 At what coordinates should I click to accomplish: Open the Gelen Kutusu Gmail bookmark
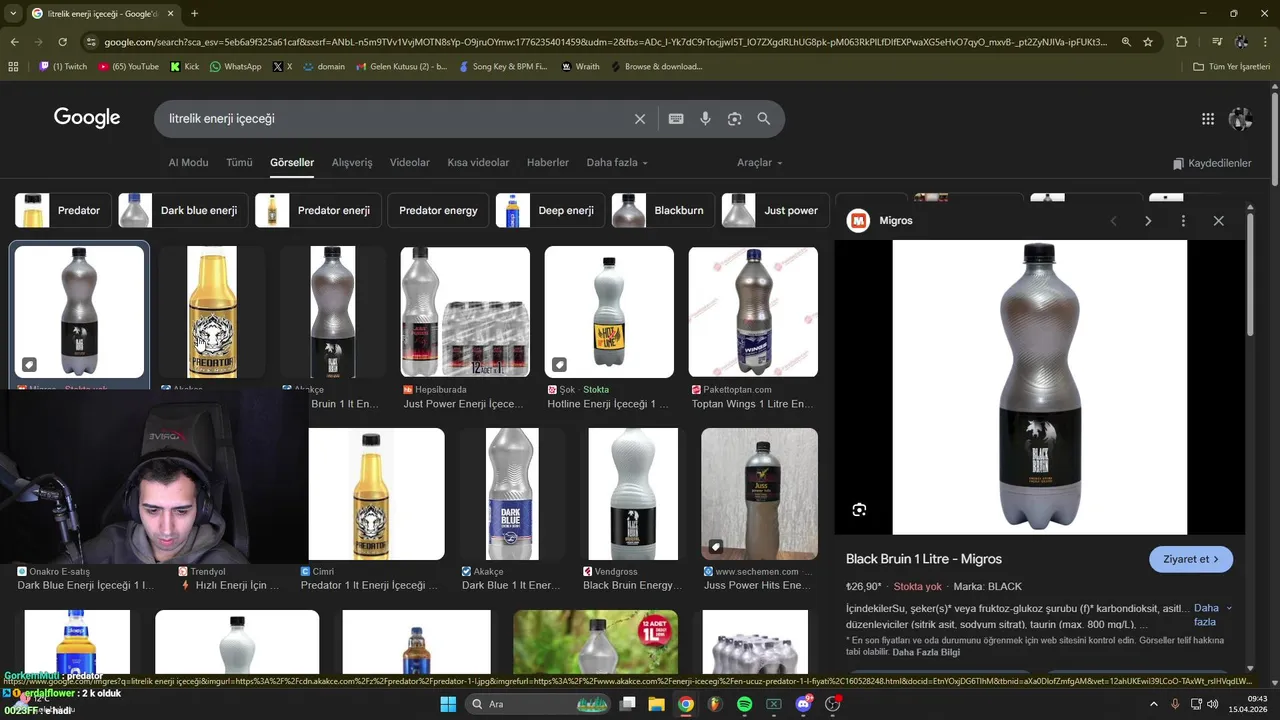tap(401, 67)
